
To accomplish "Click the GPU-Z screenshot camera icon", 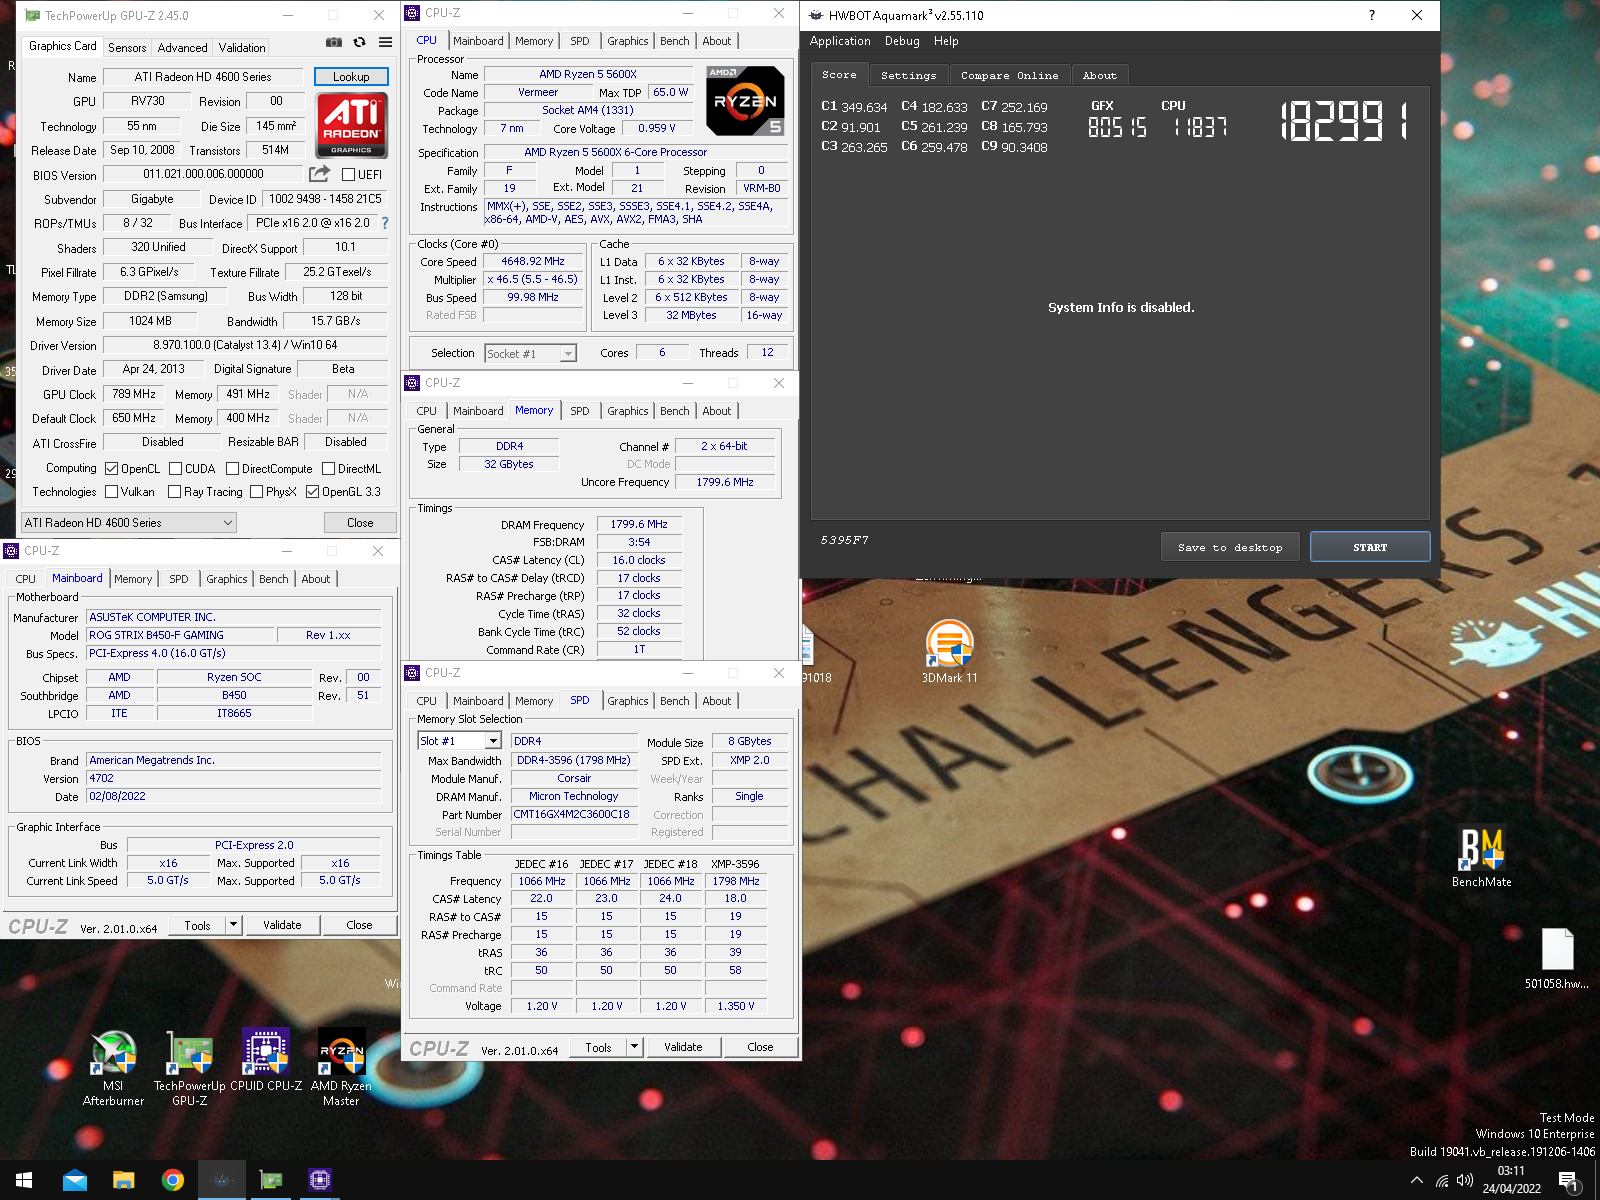I will (334, 42).
